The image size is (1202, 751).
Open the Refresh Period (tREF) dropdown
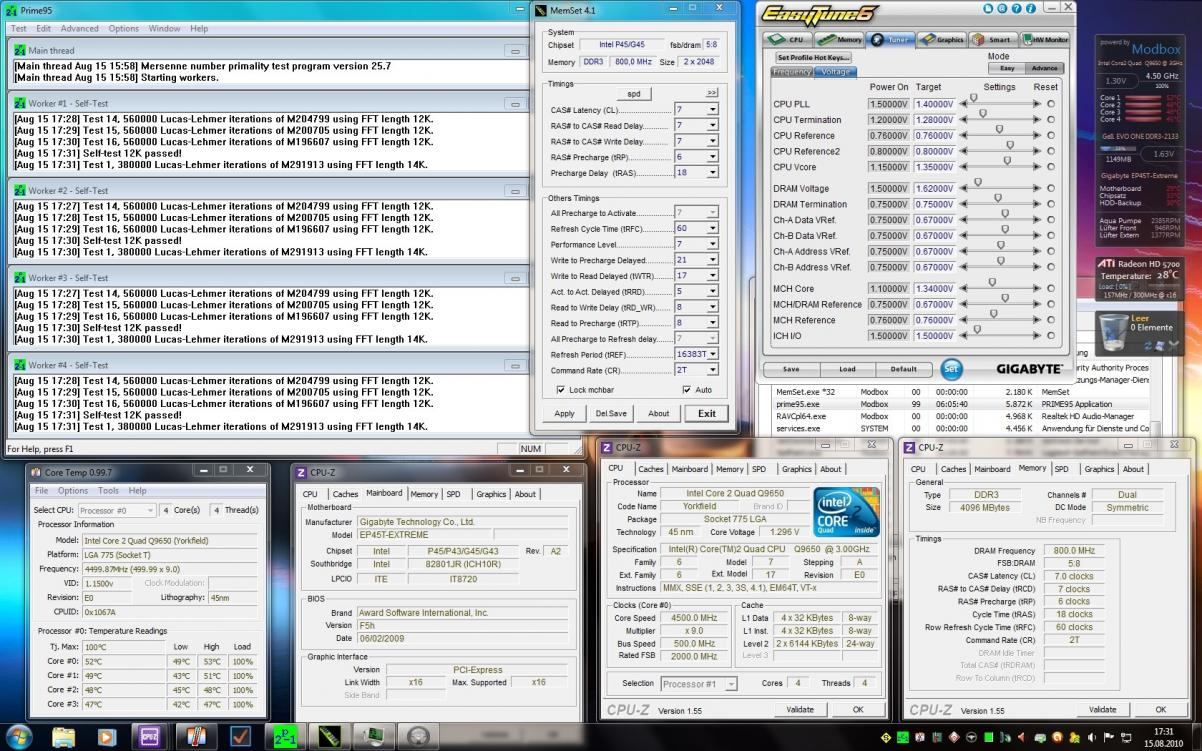712,354
